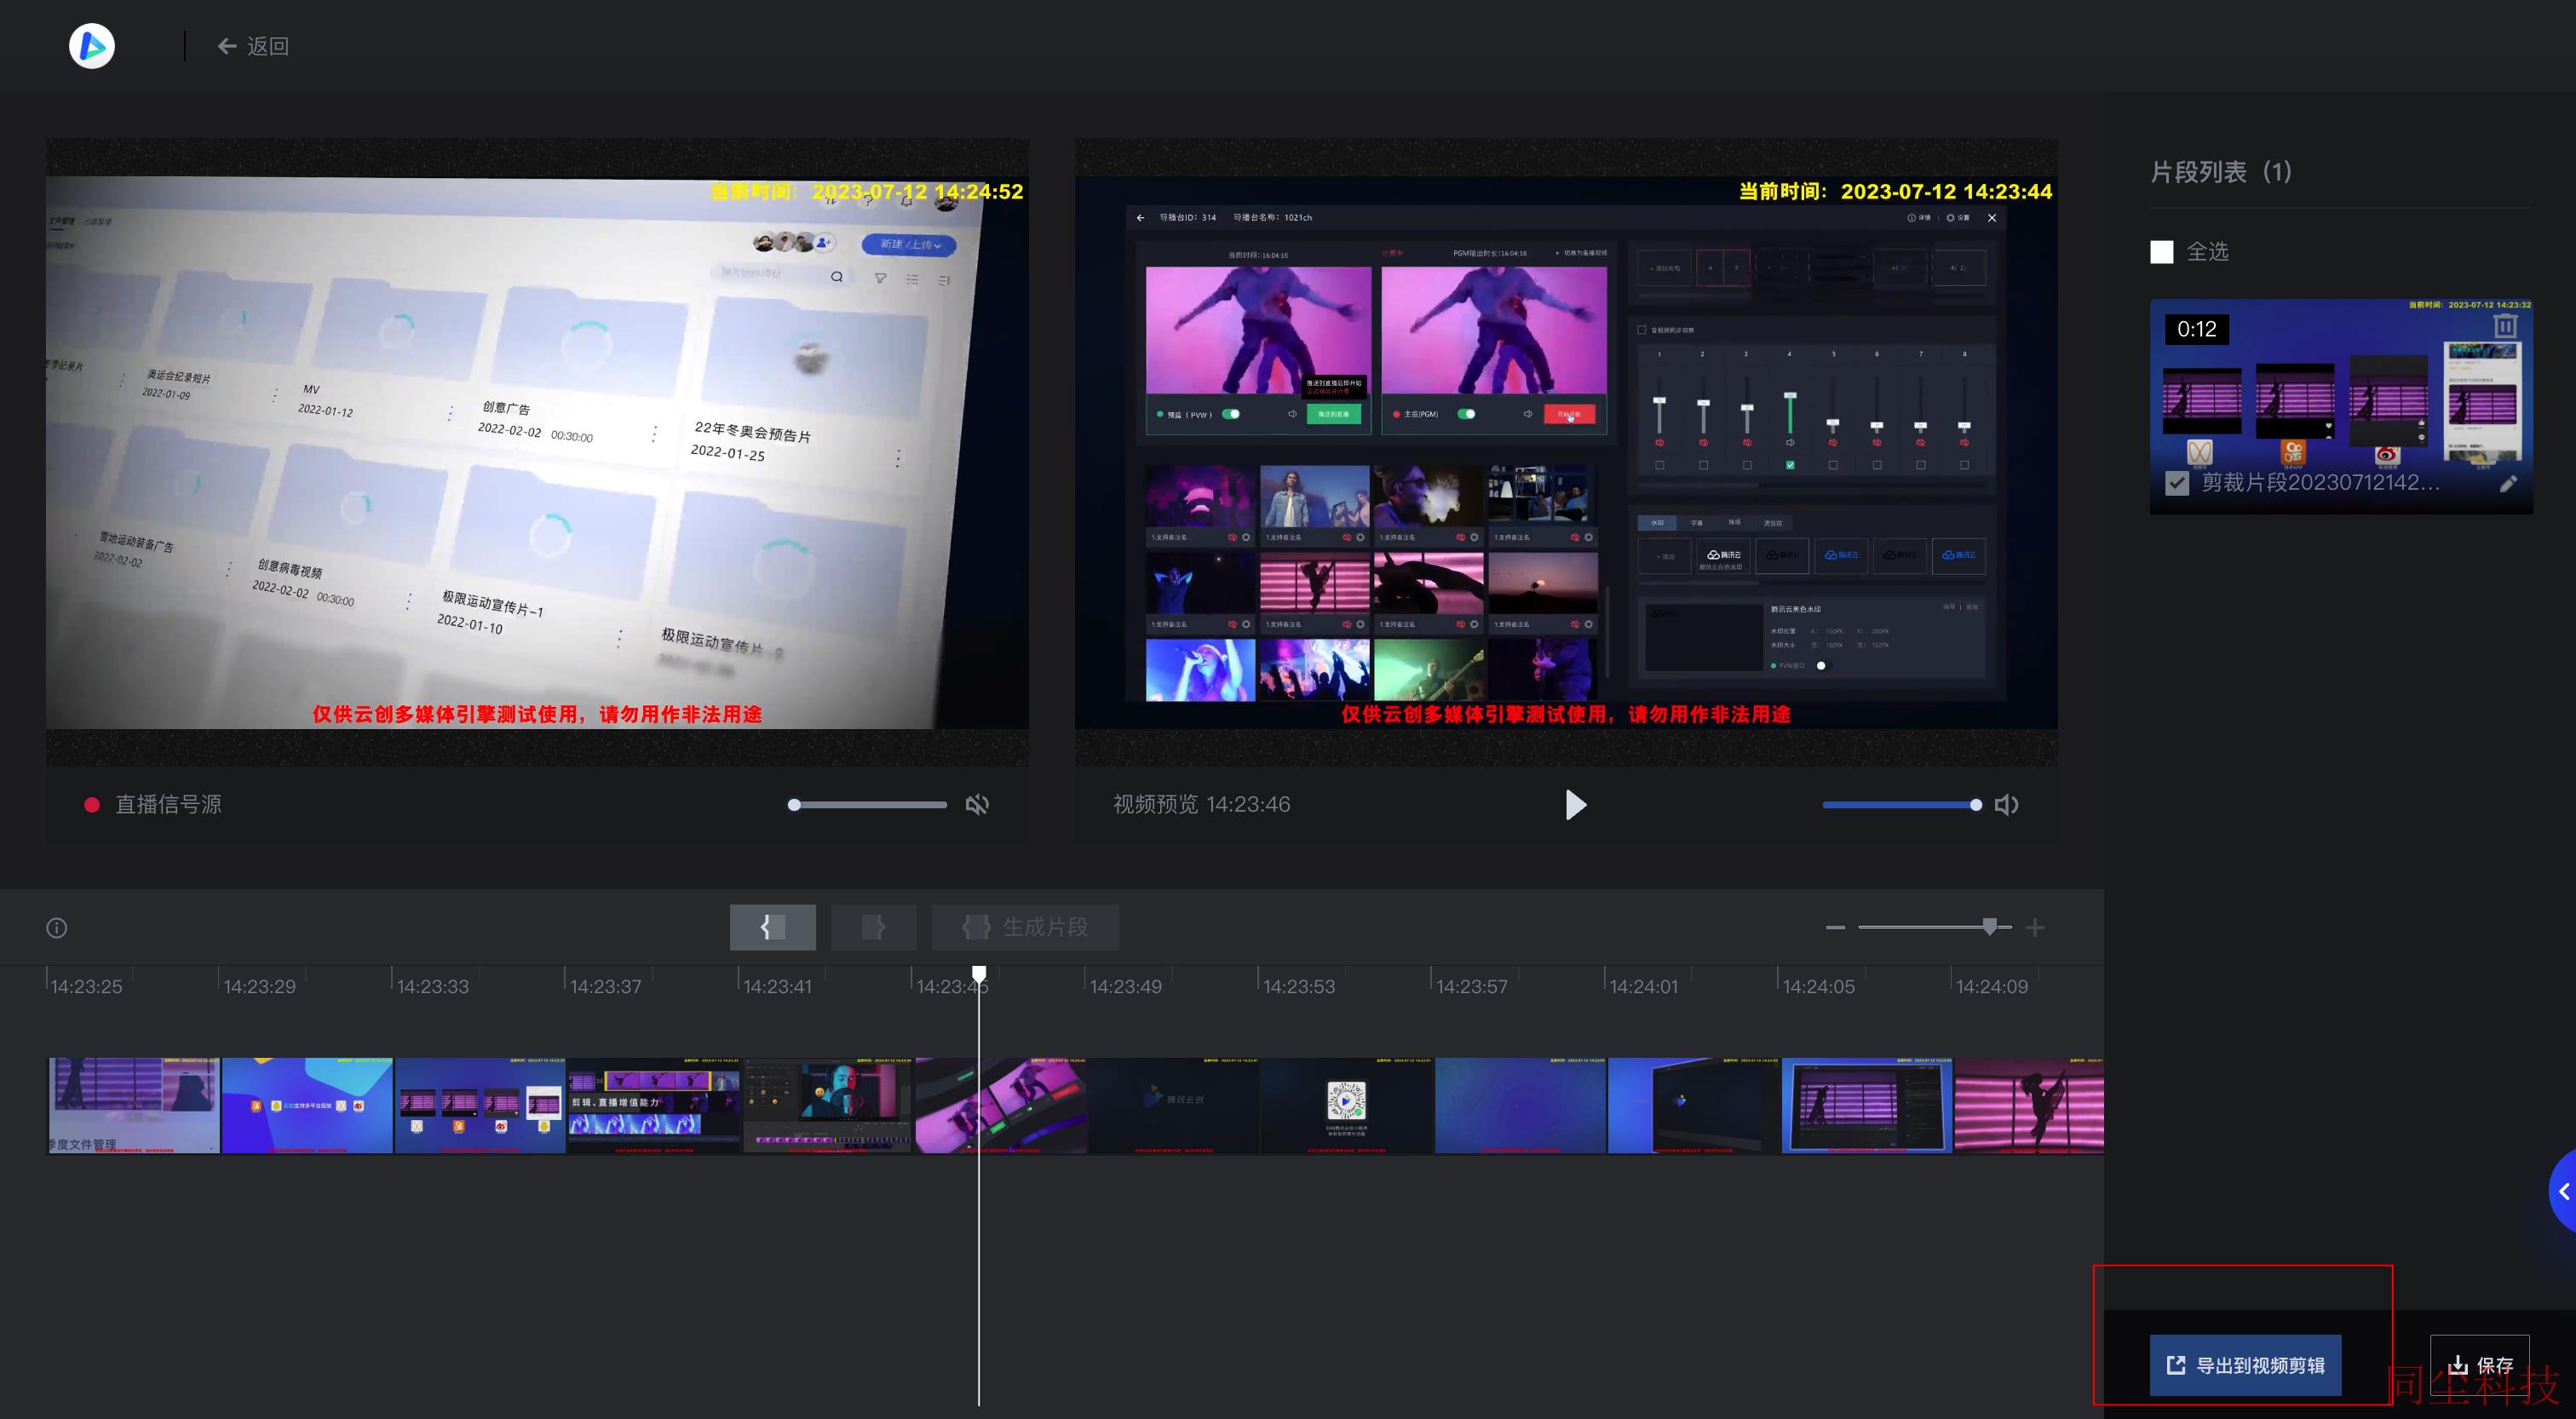Screen dimensions: 2576x1419
Task: Open the timeline info icon
Action: 57,928
